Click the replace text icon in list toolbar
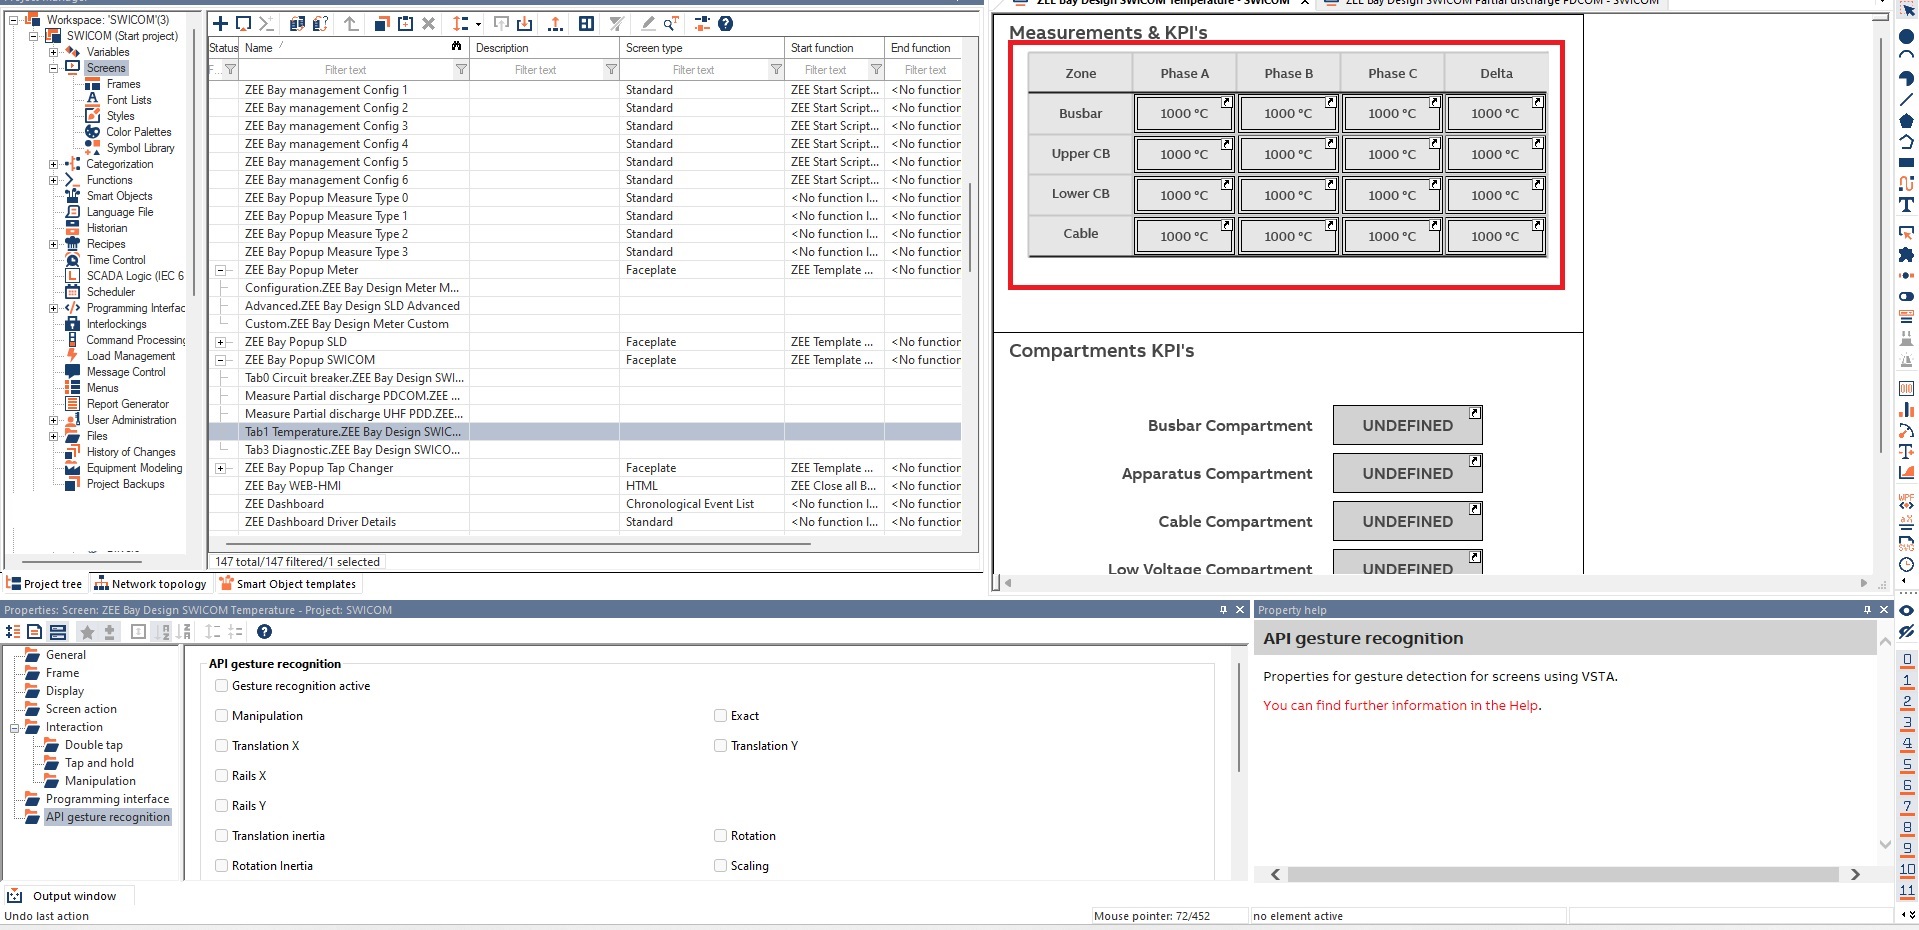The image size is (1919, 930). [671, 23]
